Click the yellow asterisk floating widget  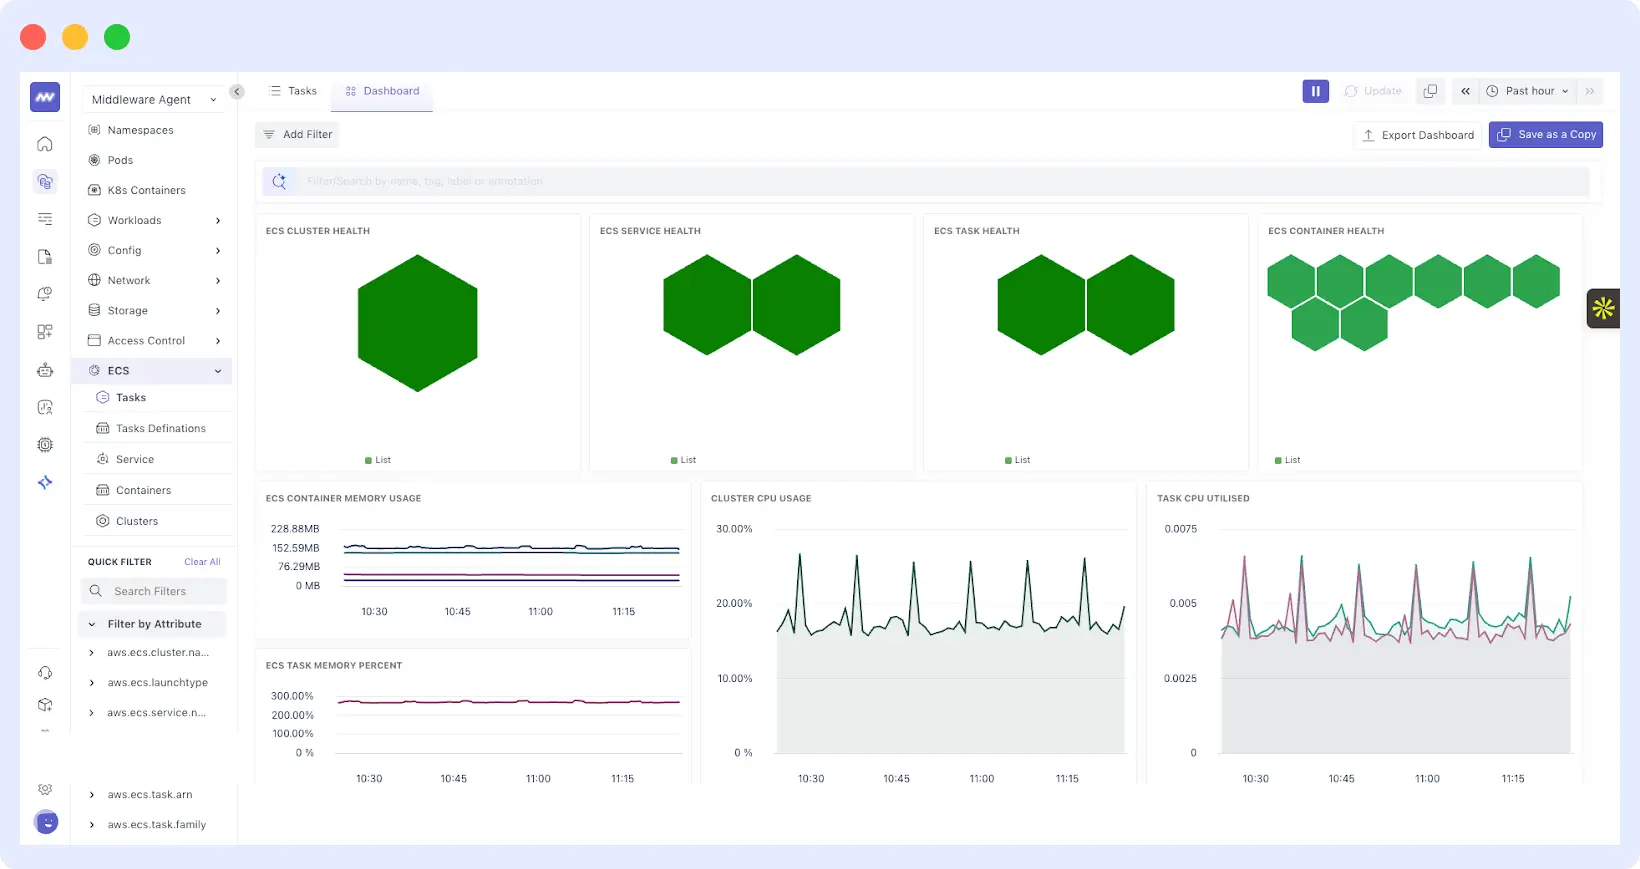[x=1603, y=308]
